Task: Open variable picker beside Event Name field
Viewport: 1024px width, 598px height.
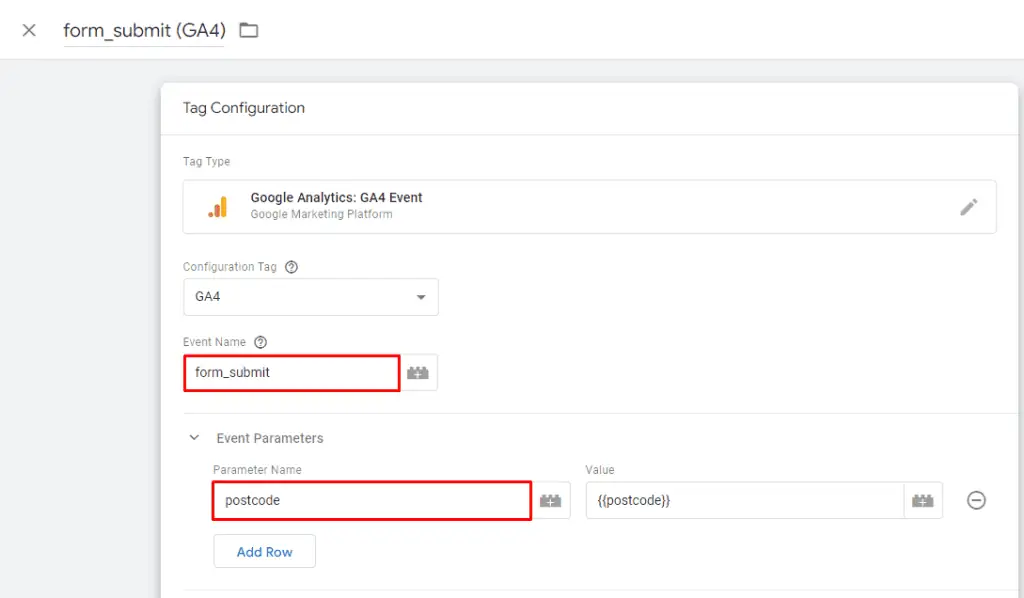Action: click(x=419, y=372)
